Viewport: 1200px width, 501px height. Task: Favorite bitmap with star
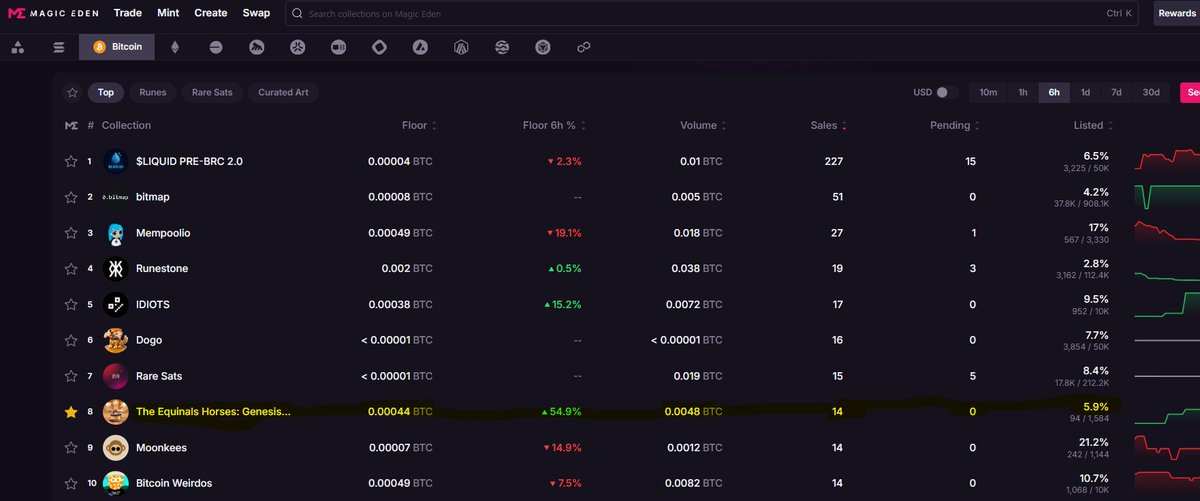71,197
